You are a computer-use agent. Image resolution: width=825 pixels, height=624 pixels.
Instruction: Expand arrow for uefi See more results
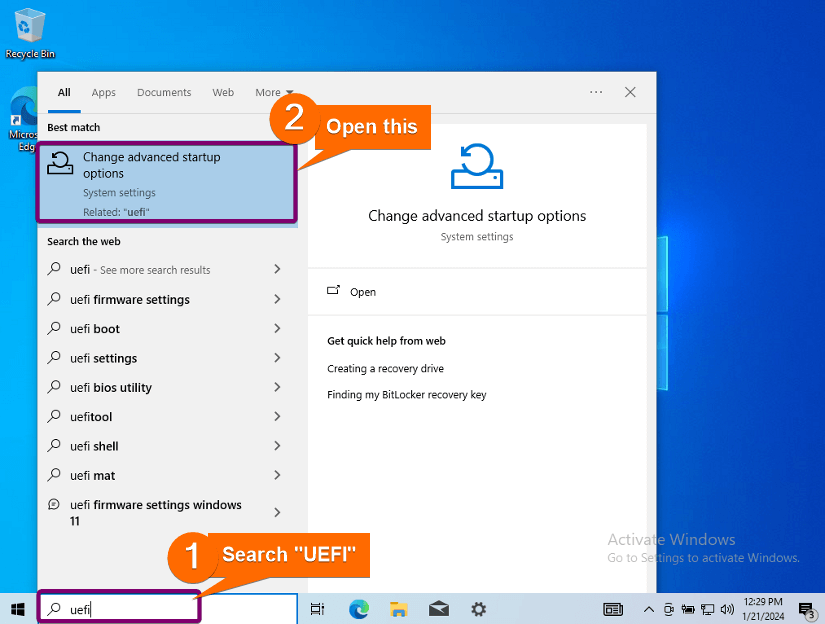point(277,269)
